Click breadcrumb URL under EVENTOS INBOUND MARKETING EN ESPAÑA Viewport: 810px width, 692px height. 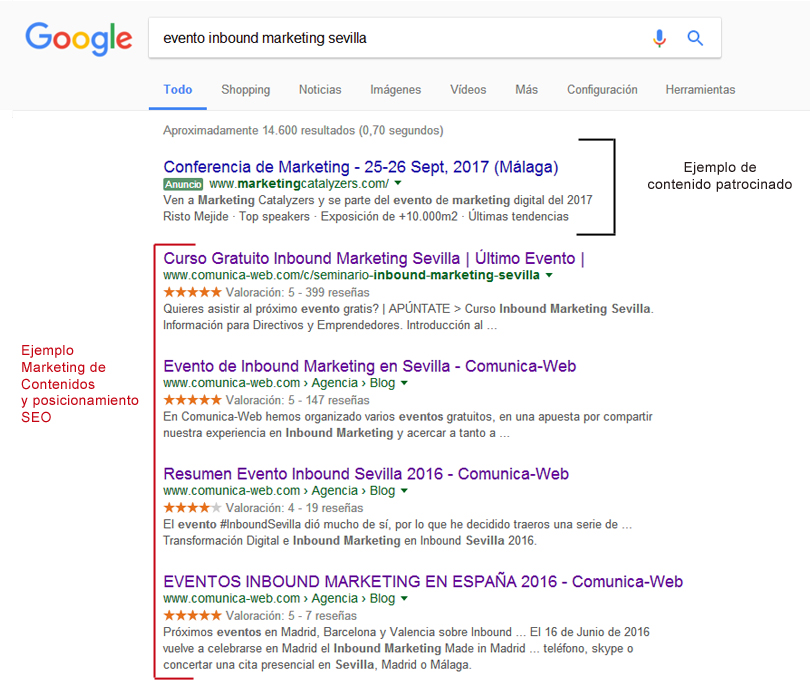click(279, 599)
